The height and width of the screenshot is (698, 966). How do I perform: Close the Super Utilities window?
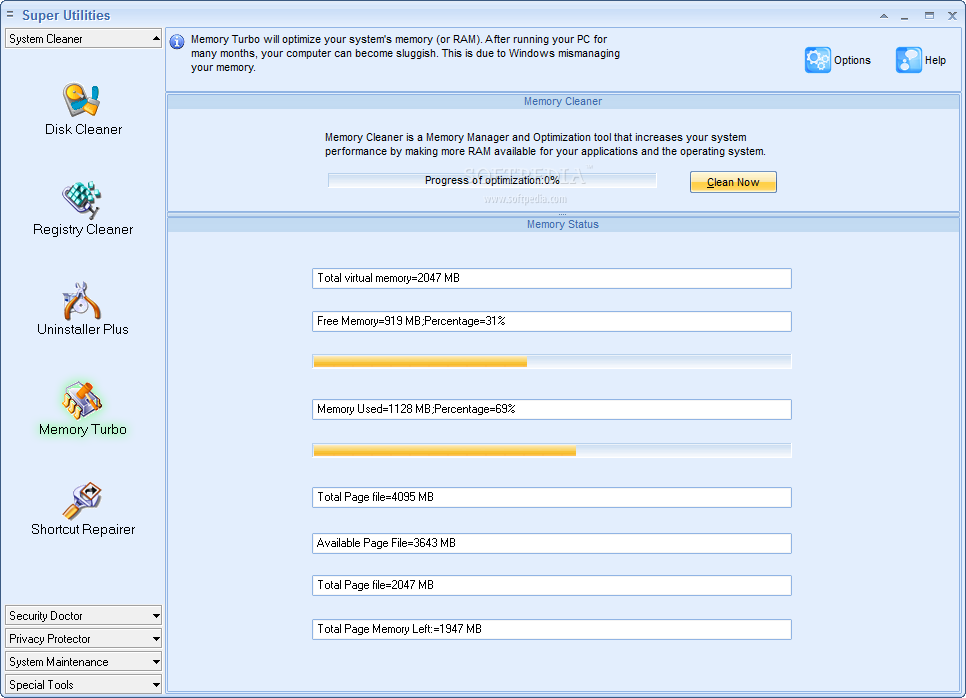[952, 16]
